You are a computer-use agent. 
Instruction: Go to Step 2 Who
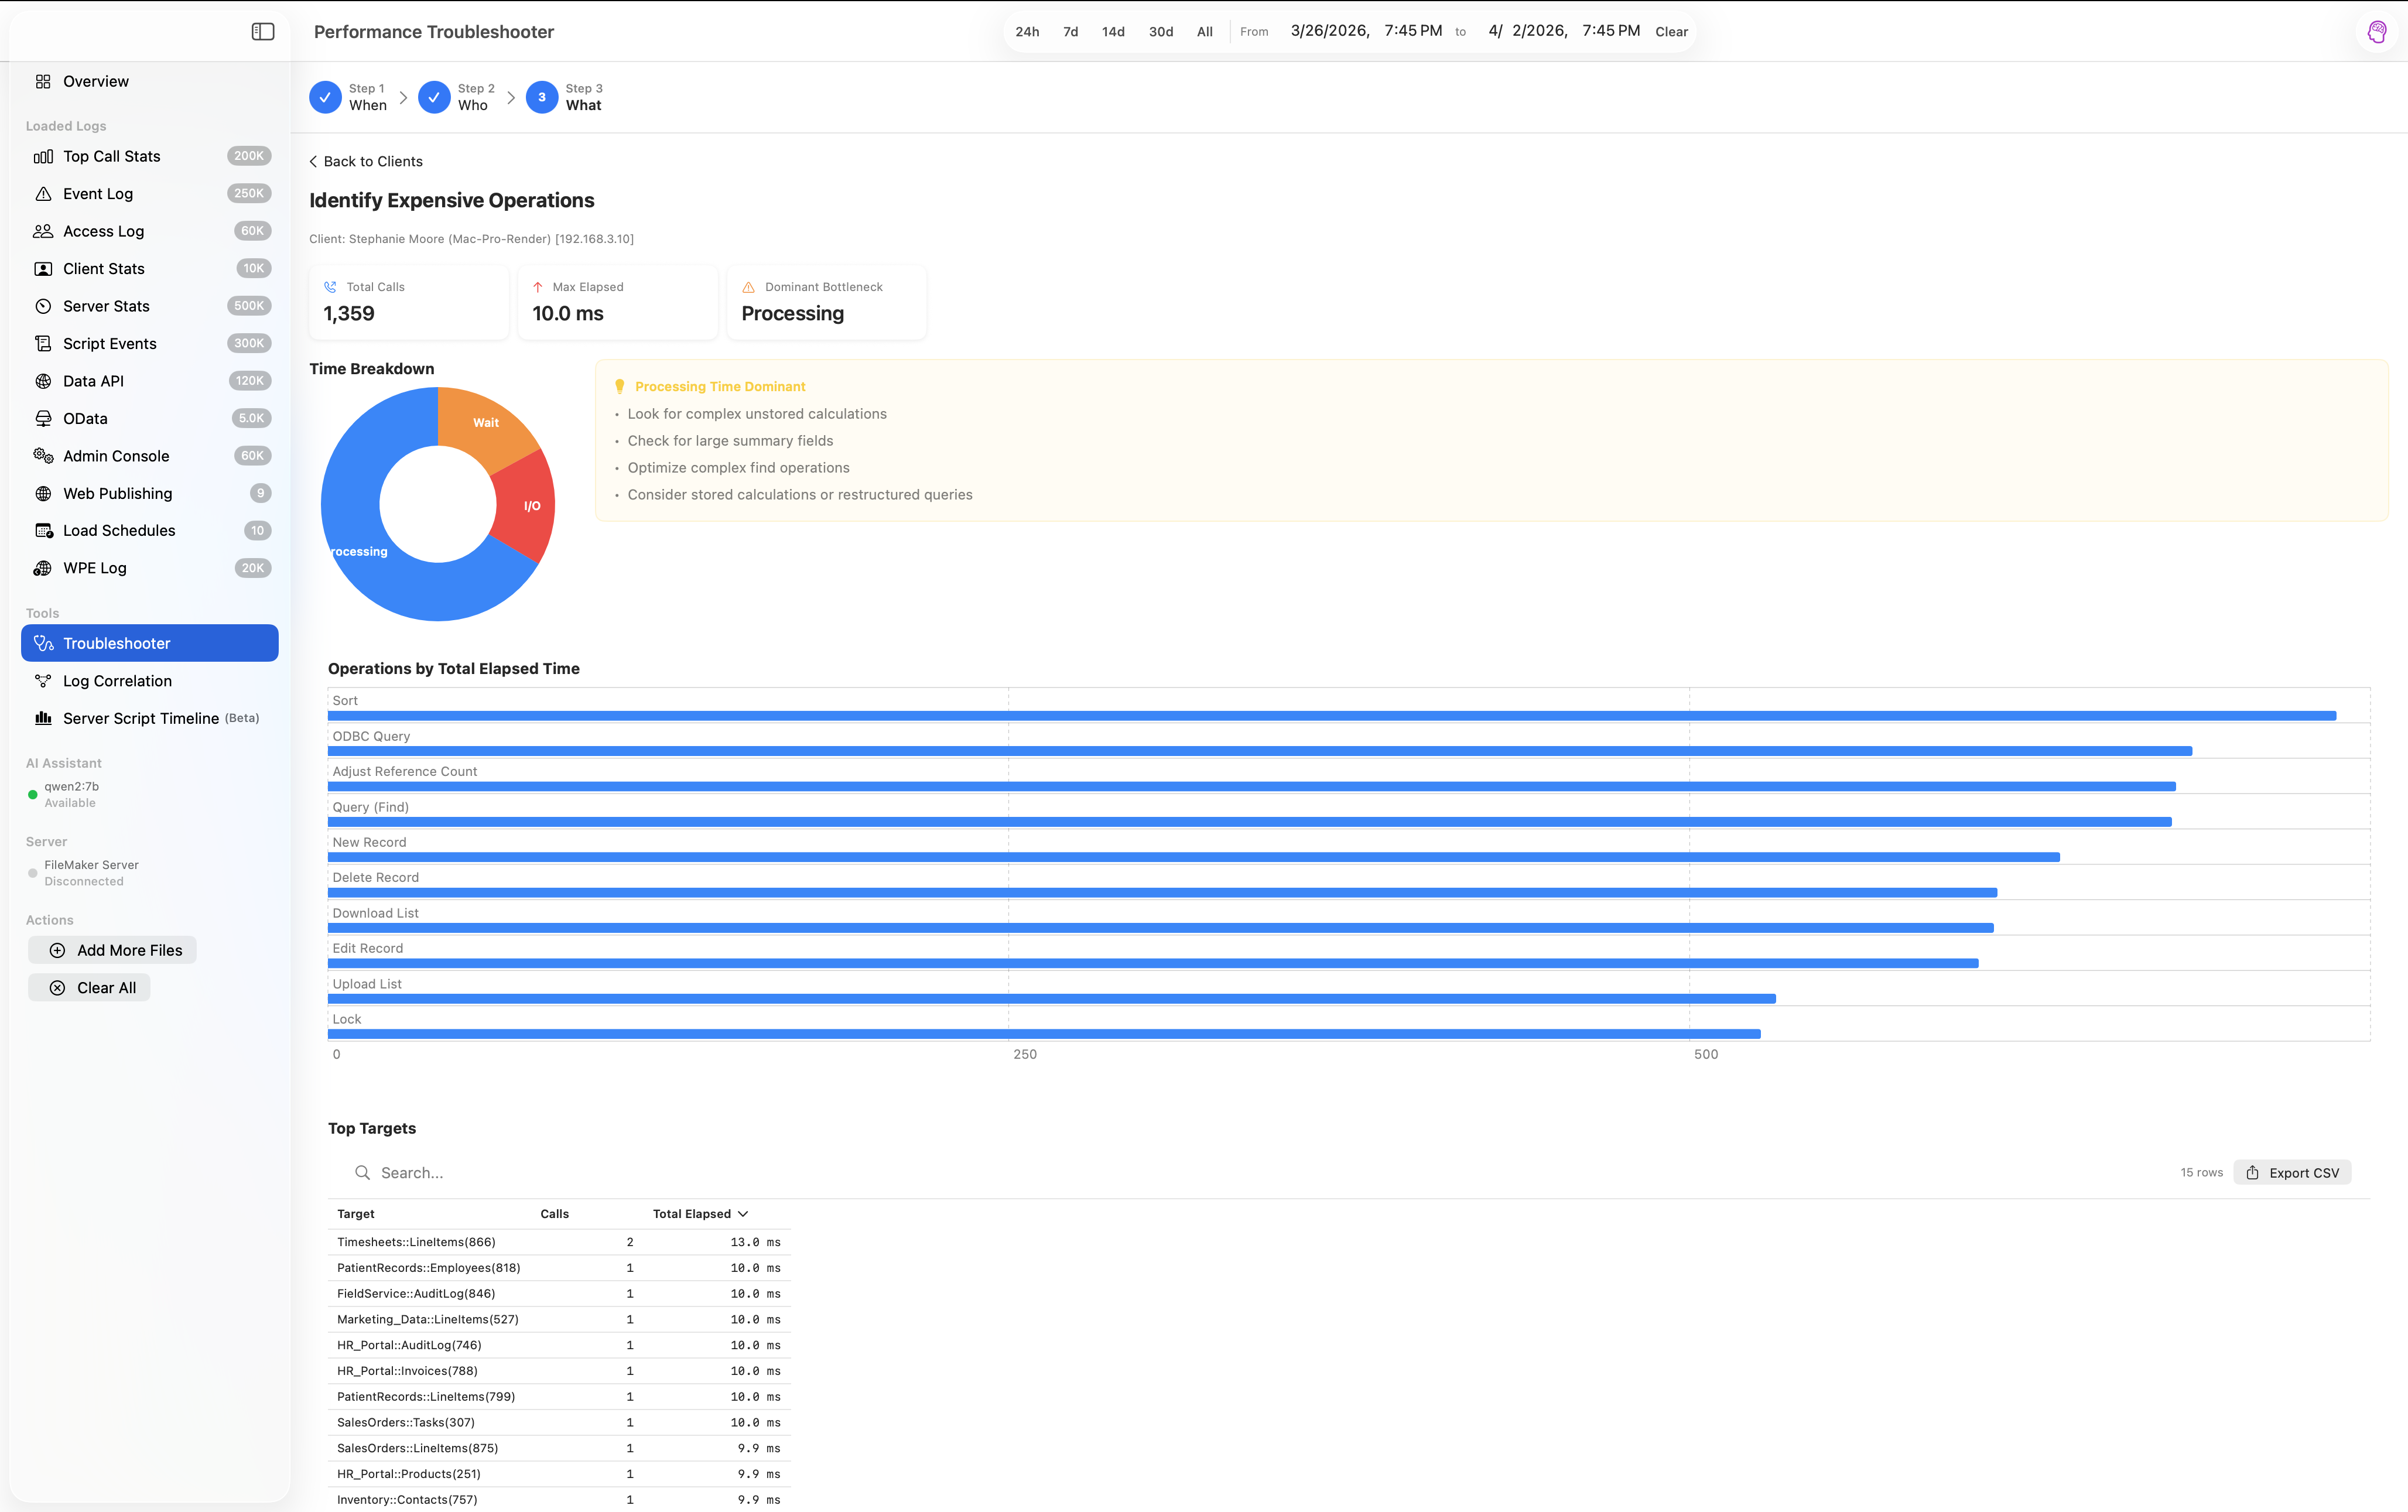[x=434, y=97]
